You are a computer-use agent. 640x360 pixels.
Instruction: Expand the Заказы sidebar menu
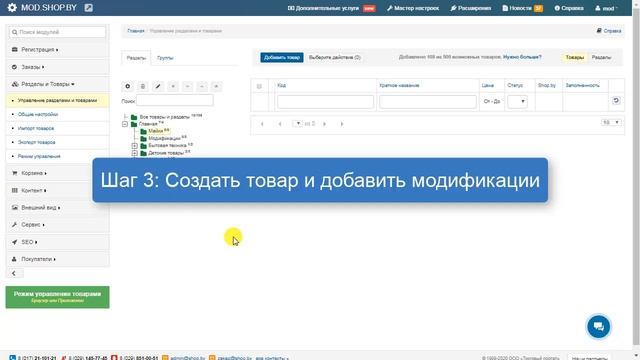58,67
